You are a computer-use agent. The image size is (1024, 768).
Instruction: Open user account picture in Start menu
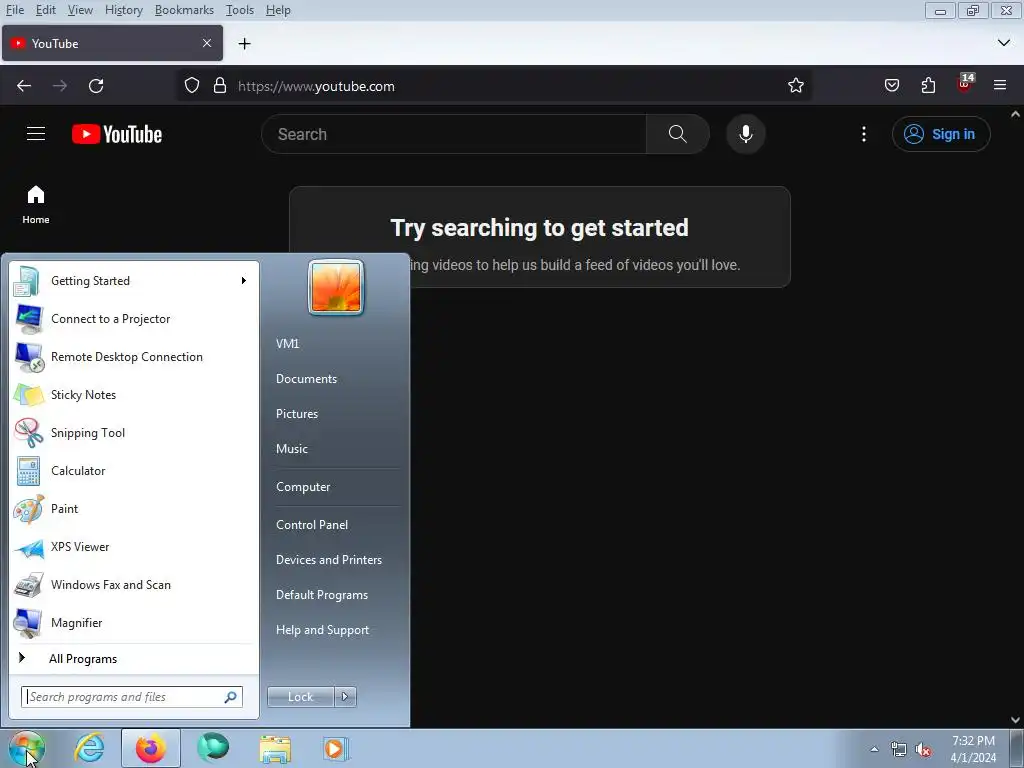(336, 287)
